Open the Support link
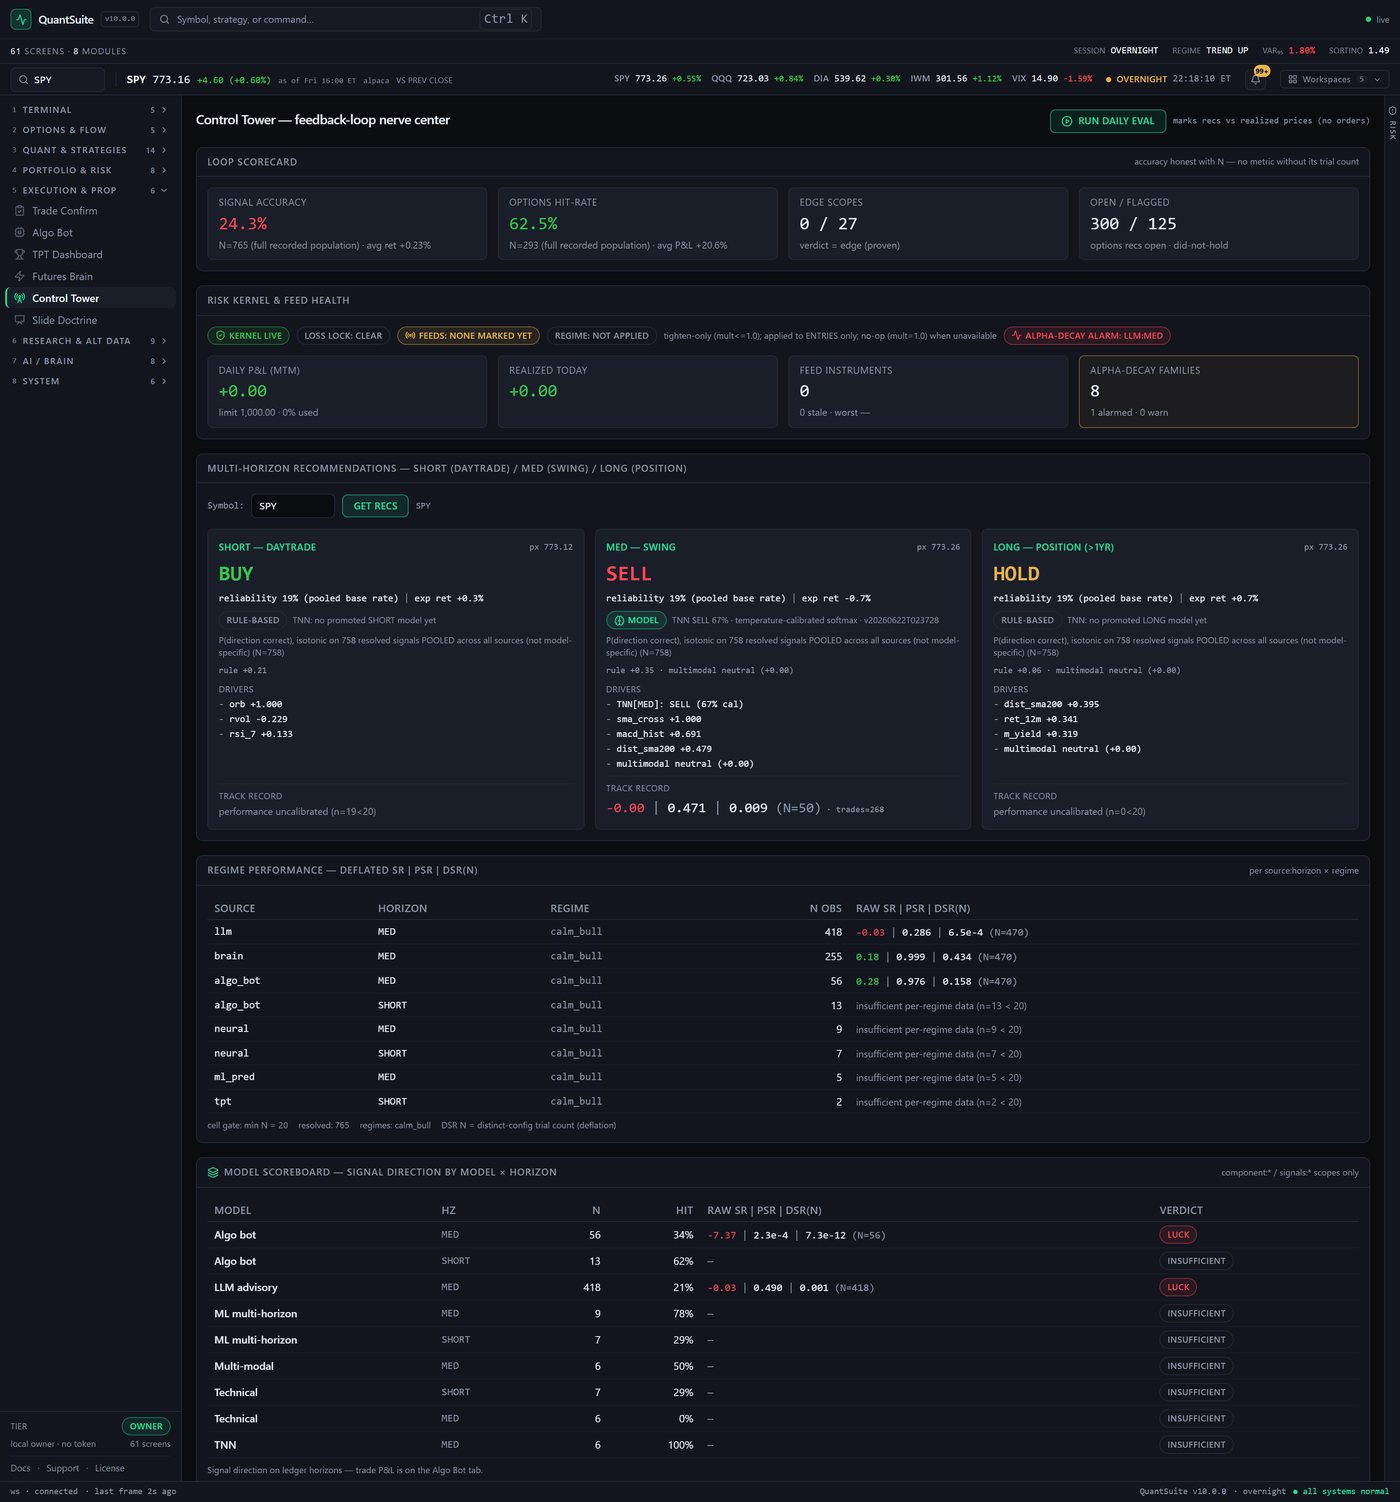The width and height of the screenshot is (1400, 1502). (62, 1468)
